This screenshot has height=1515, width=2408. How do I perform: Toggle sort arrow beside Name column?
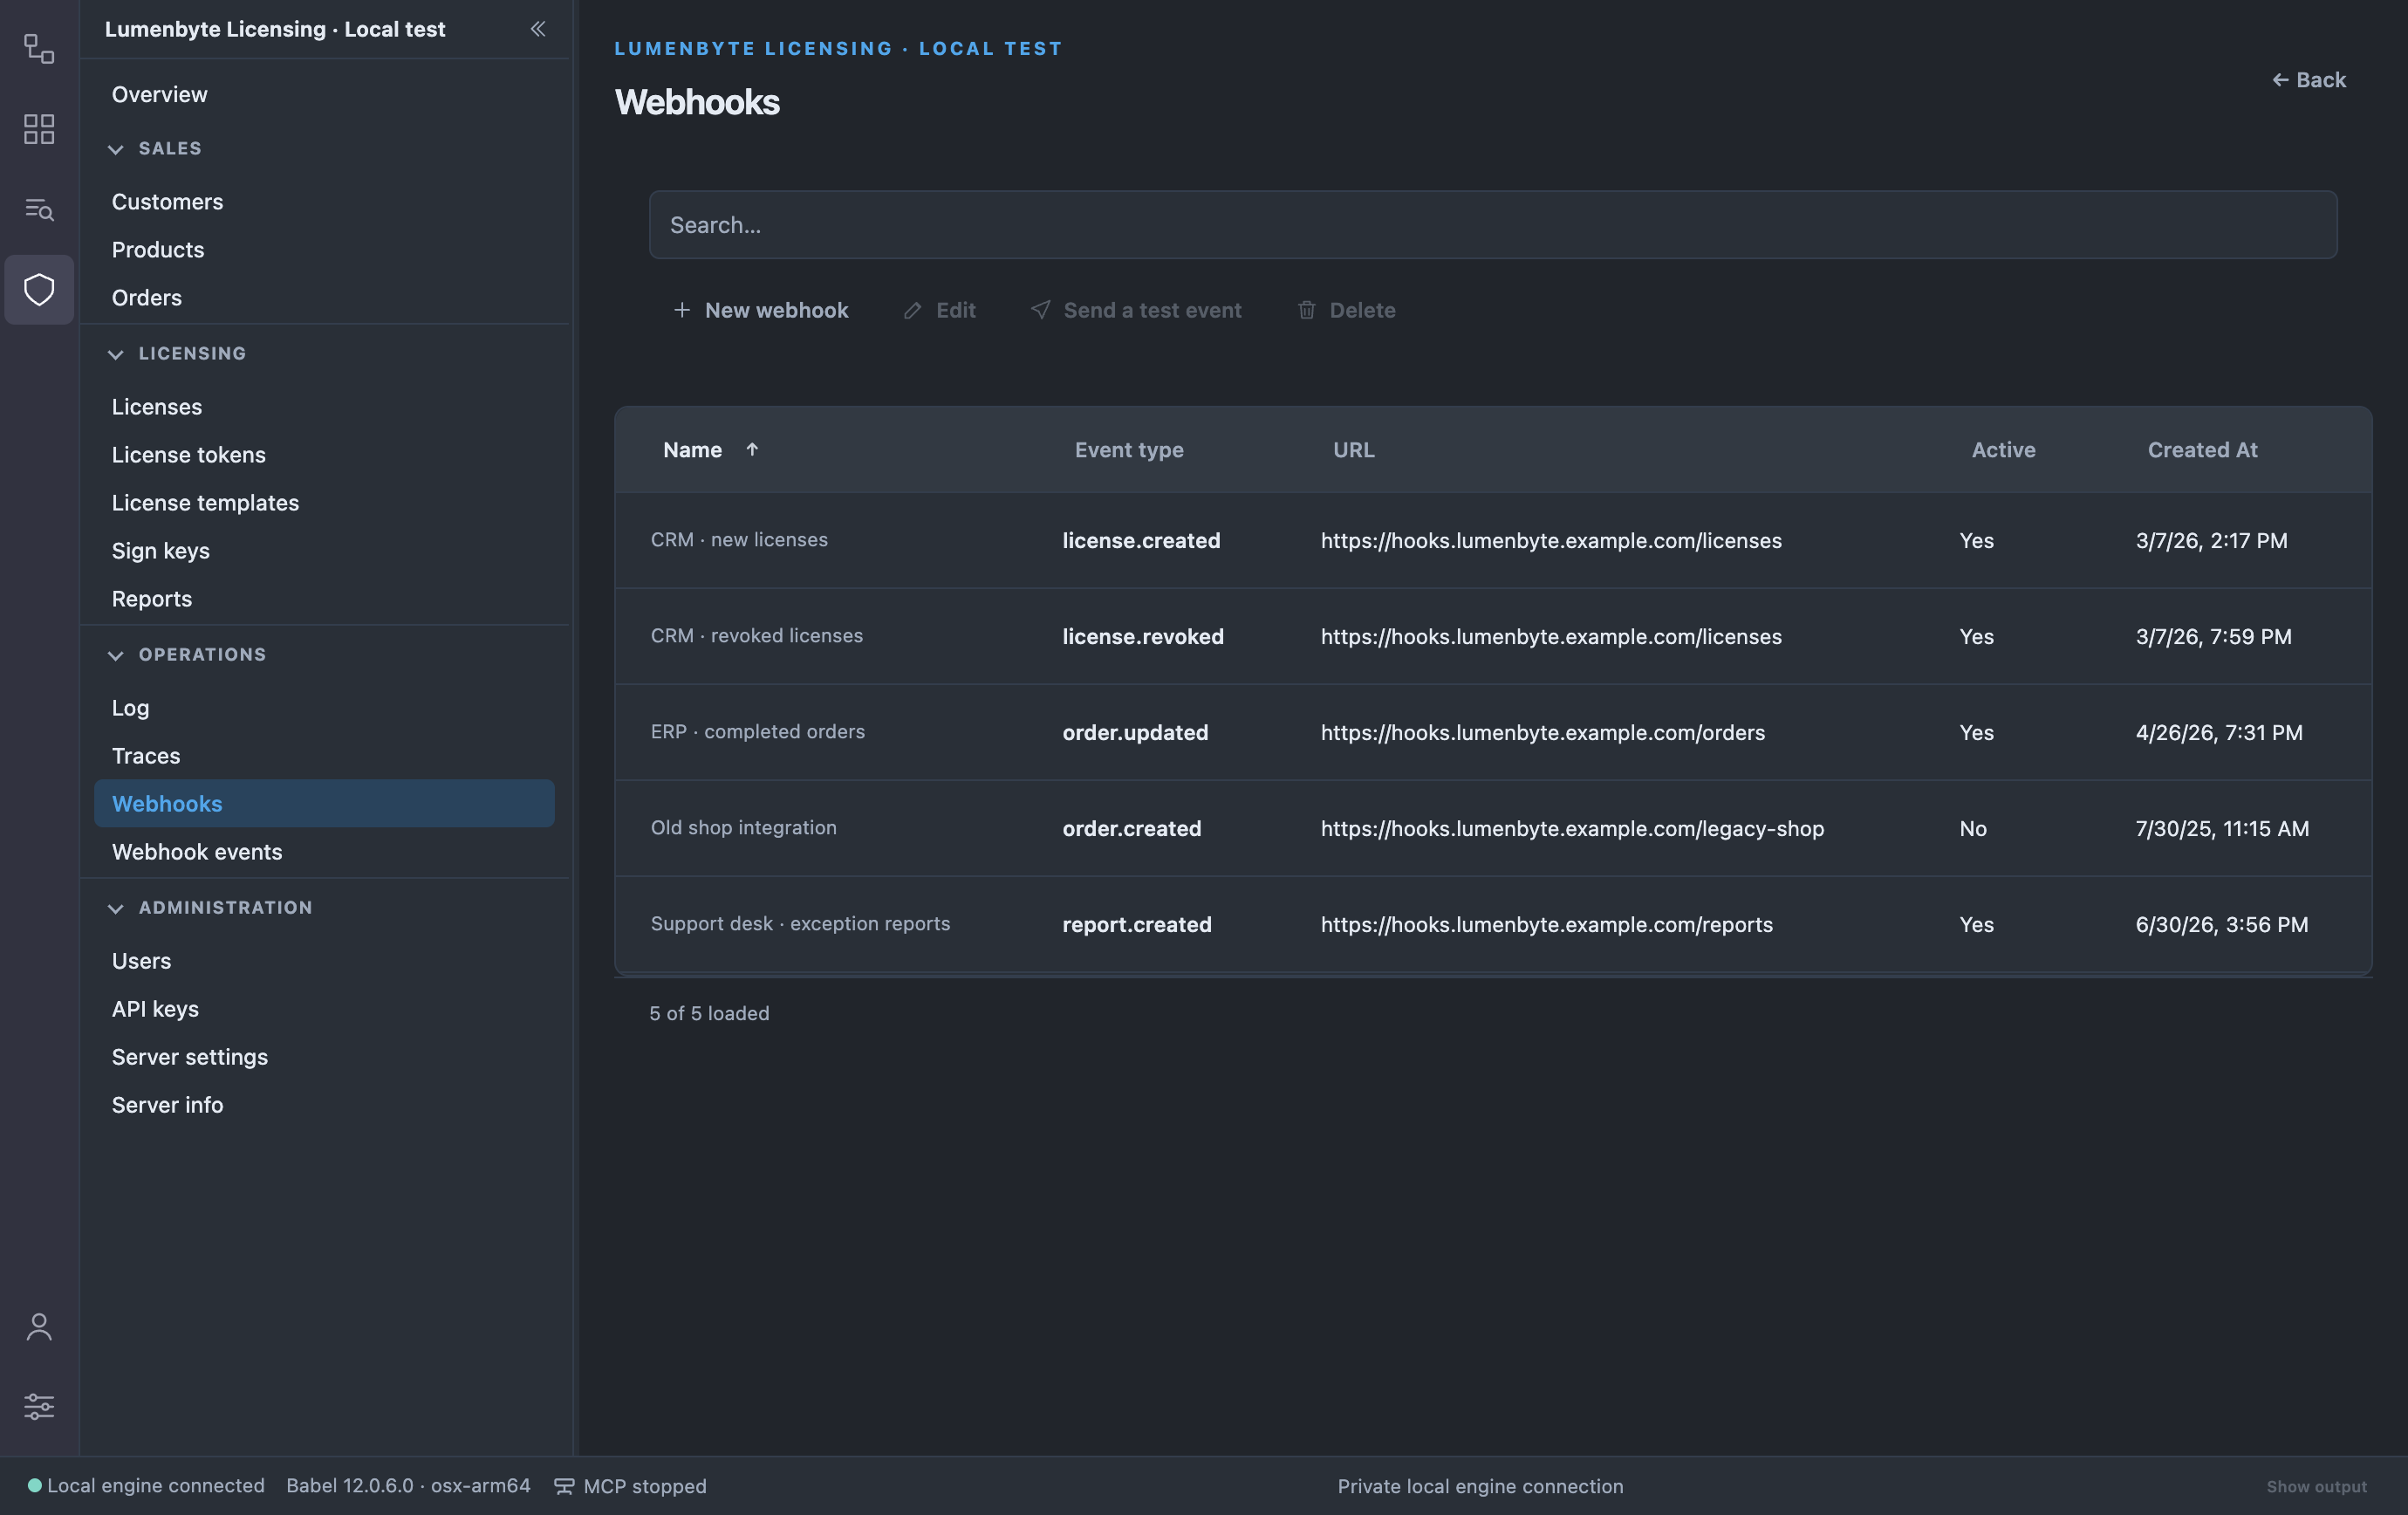click(752, 449)
